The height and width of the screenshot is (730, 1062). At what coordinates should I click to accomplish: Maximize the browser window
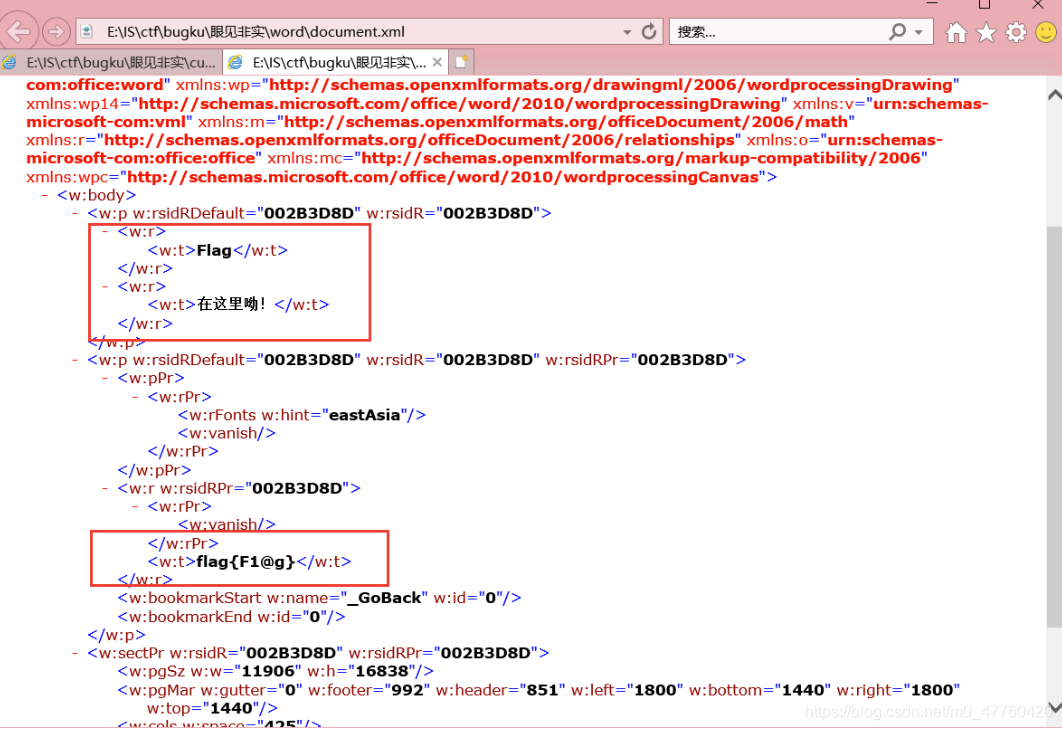click(x=985, y=5)
